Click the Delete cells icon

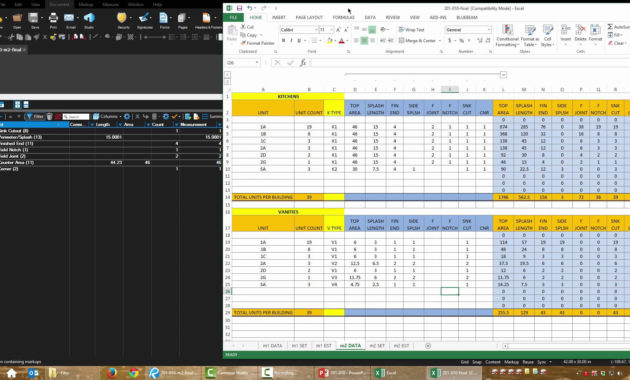(x=580, y=33)
